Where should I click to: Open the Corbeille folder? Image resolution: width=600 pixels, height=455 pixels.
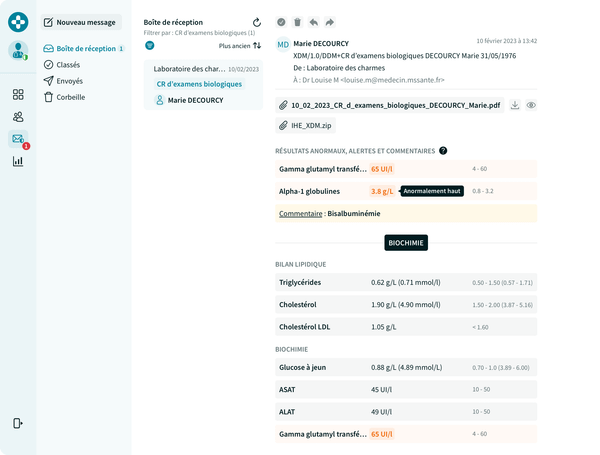coord(64,97)
